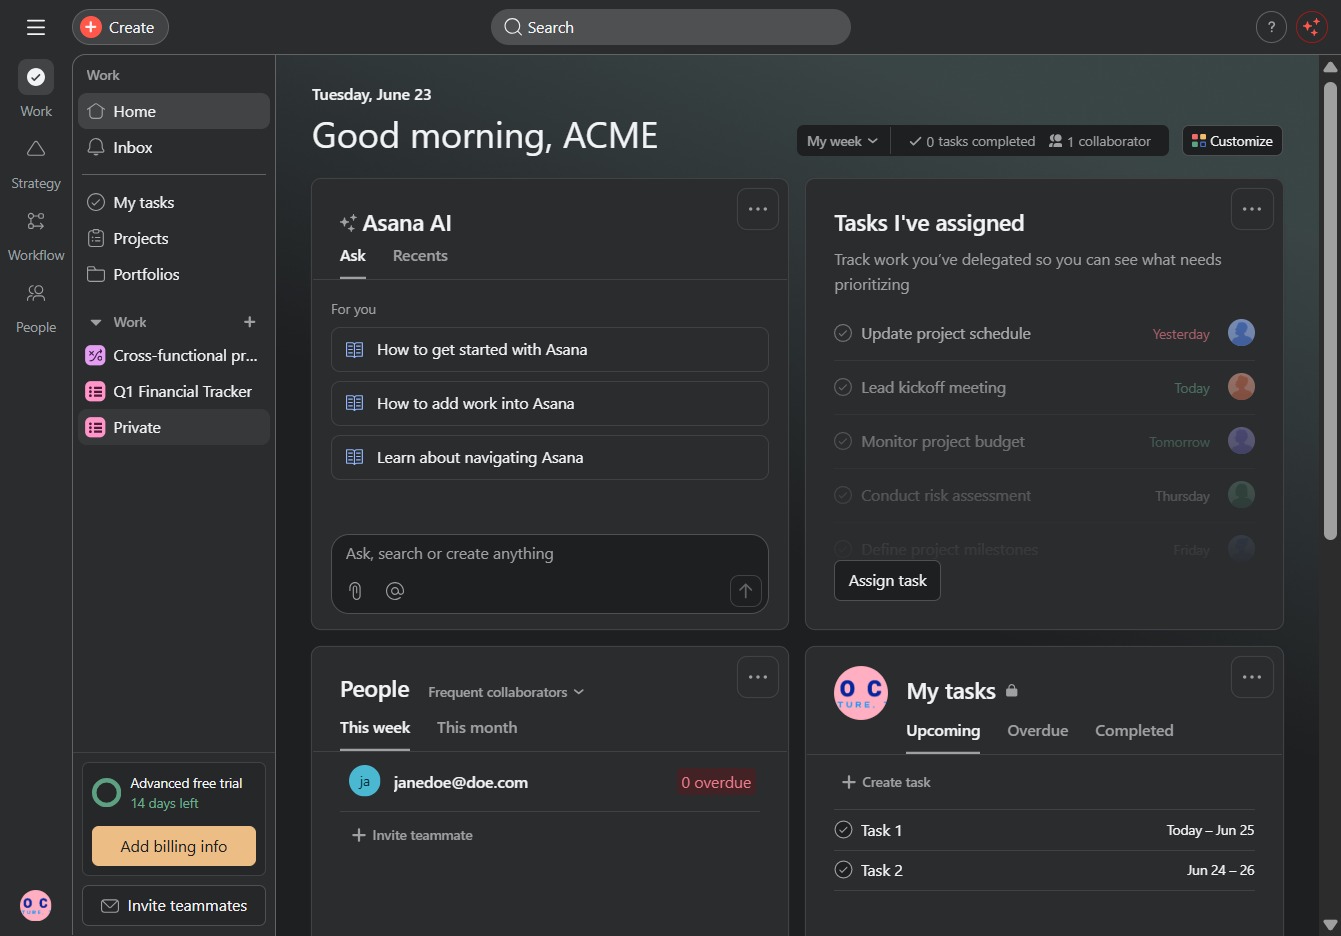
Task: Open My tasks widget more options menu
Action: click(x=1252, y=677)
